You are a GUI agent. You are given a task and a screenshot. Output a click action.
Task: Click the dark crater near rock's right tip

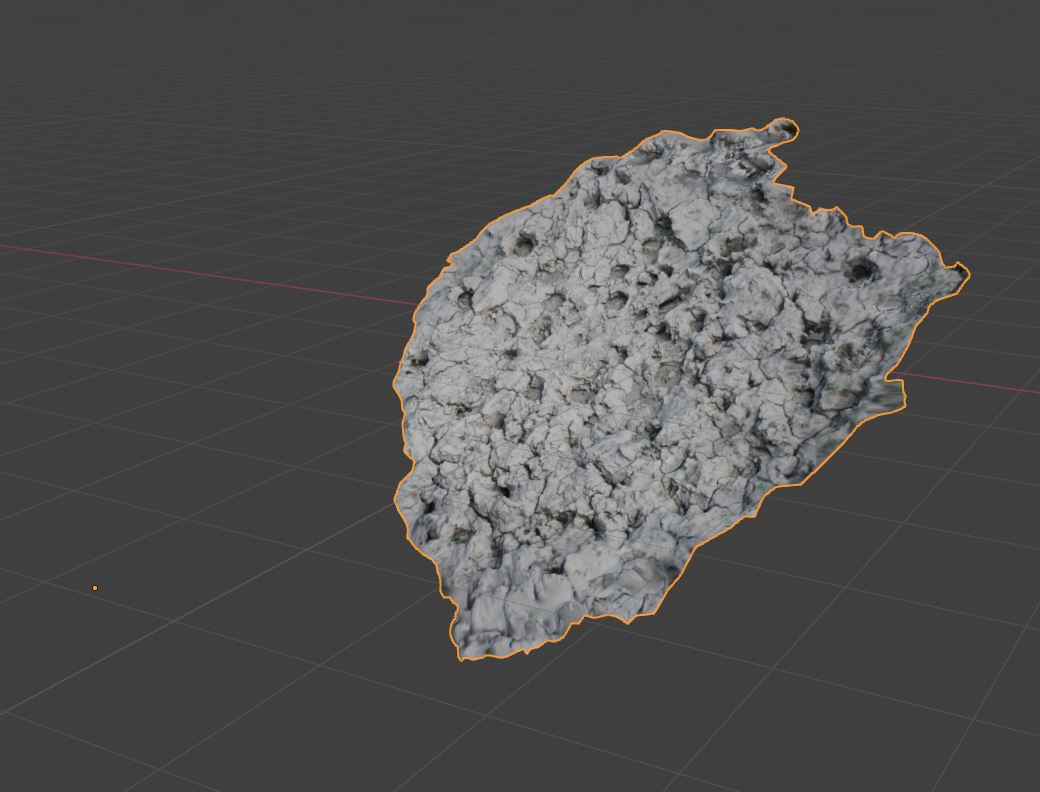(x=860, y=268)
